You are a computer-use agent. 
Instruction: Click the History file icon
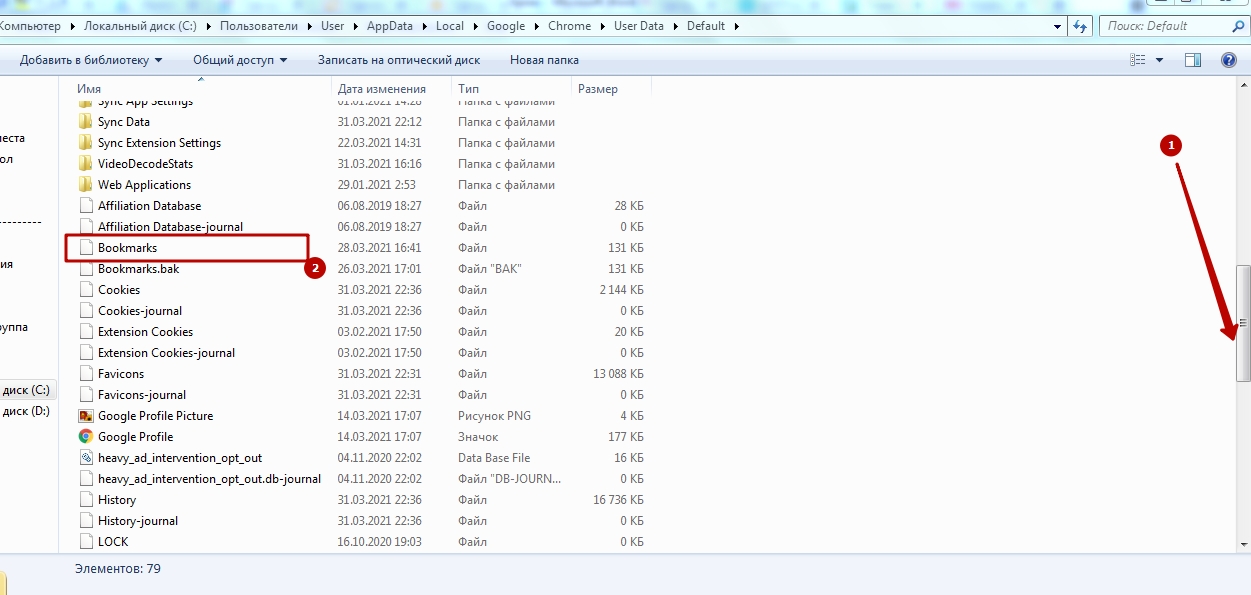pos(86,500)
